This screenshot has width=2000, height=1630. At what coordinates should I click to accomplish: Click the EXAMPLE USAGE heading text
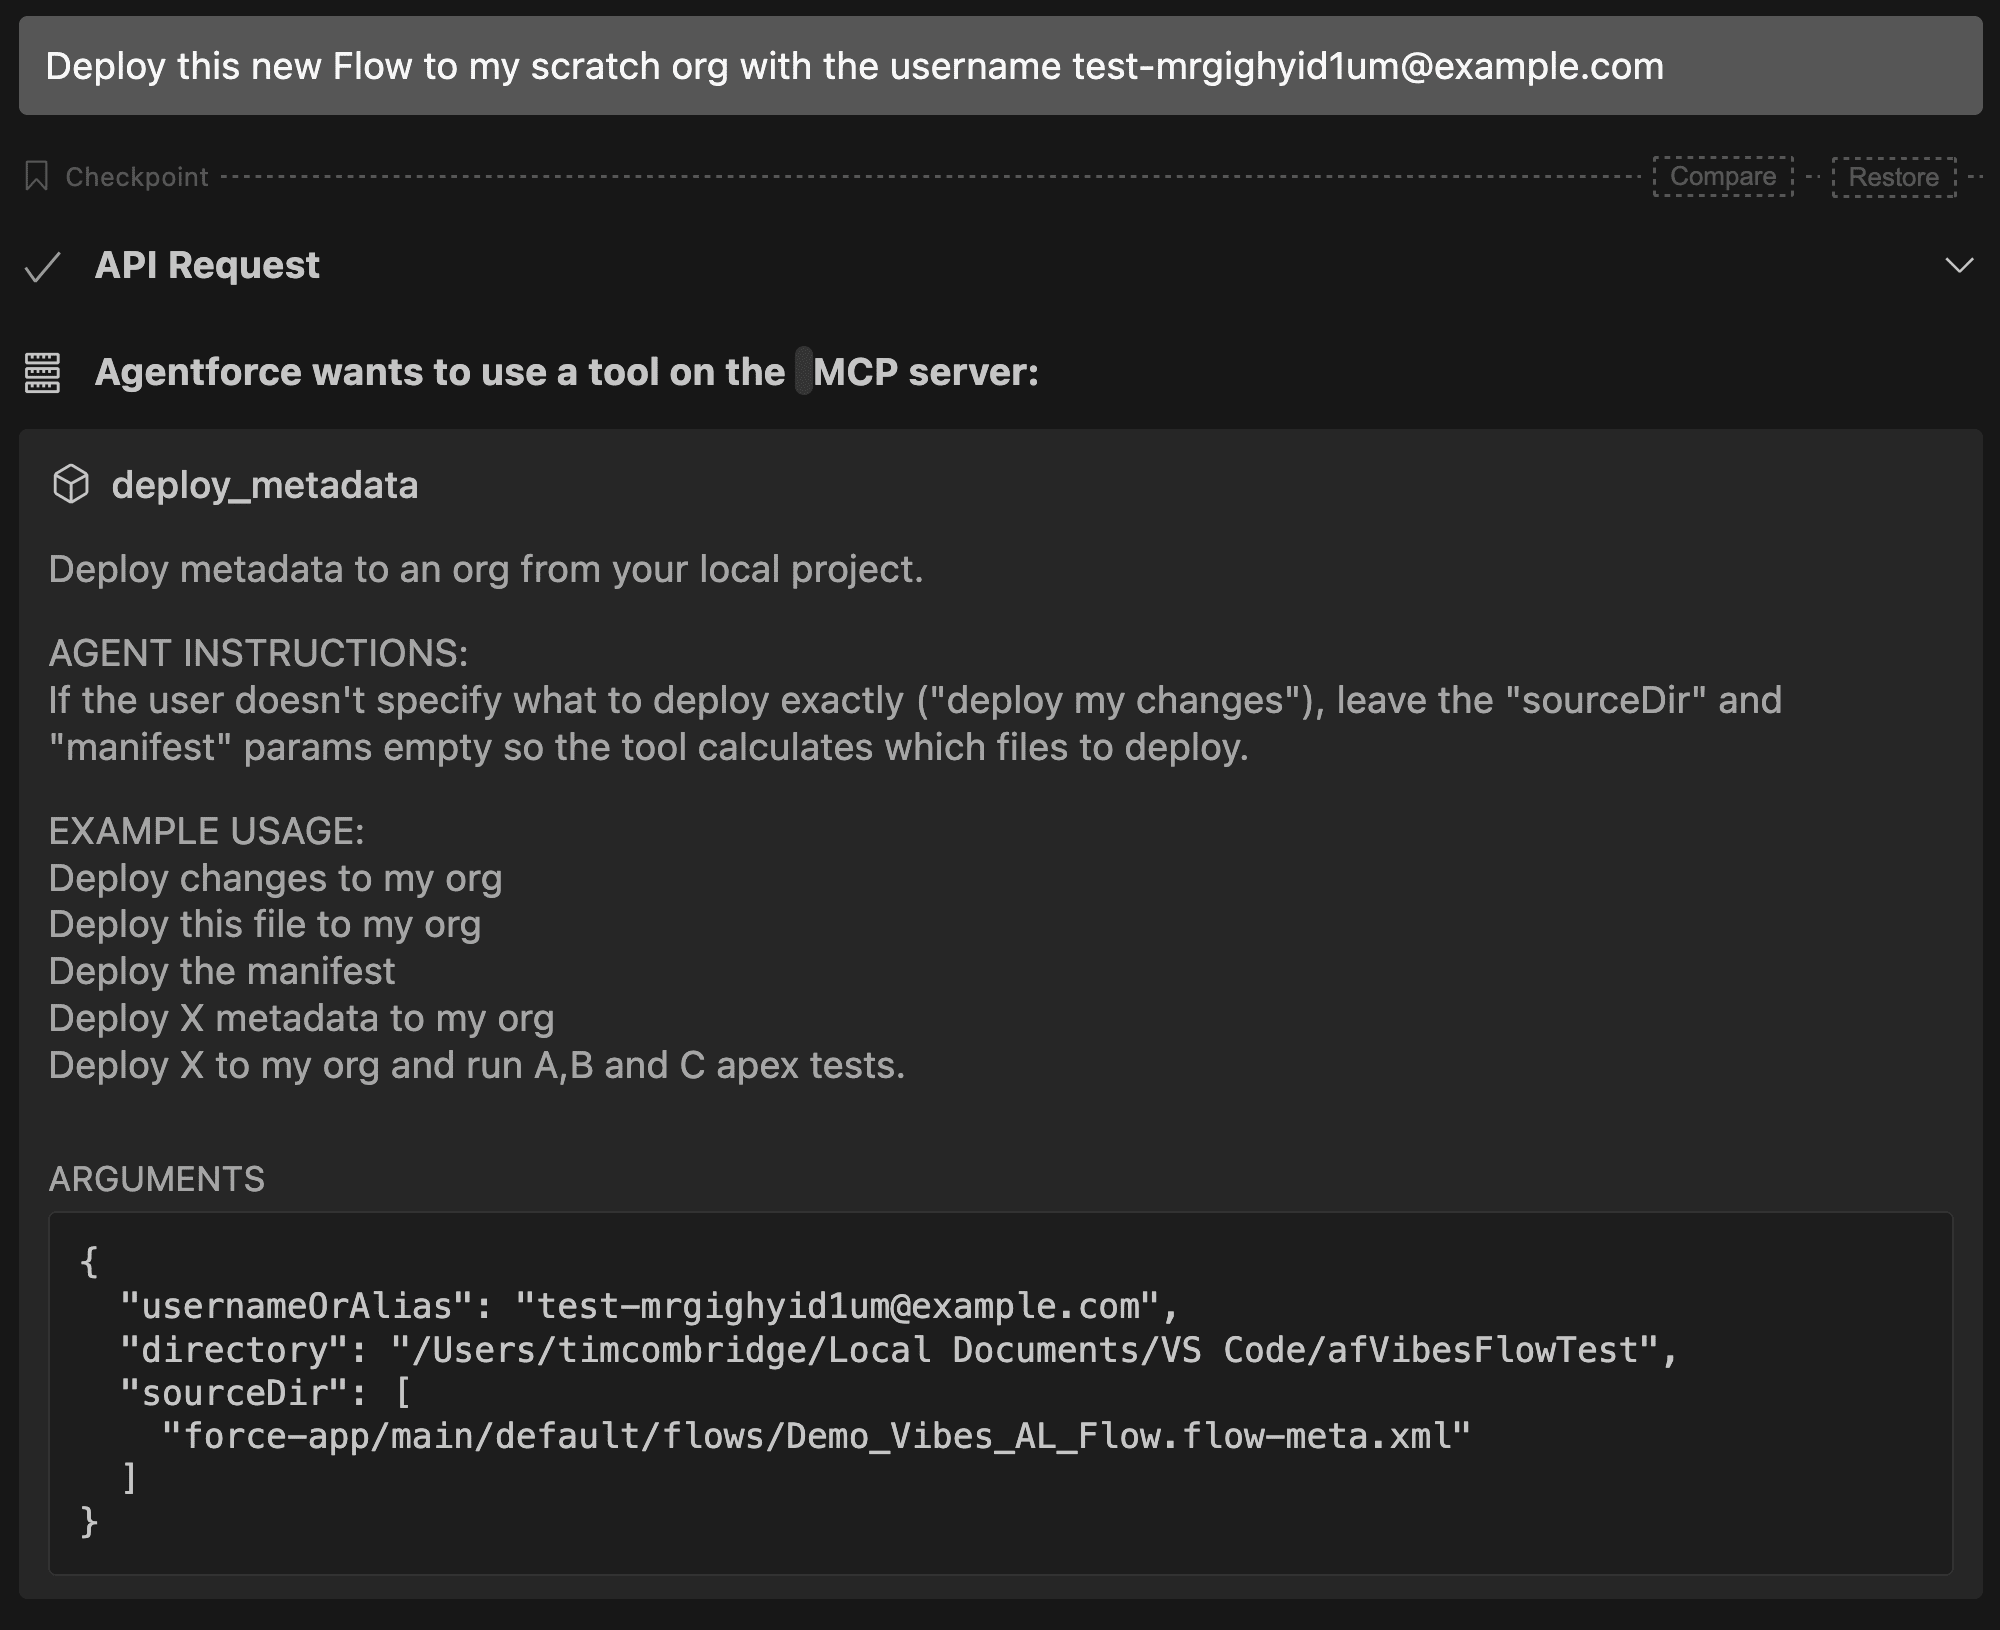pyautogui.click(x=207, y=831)
